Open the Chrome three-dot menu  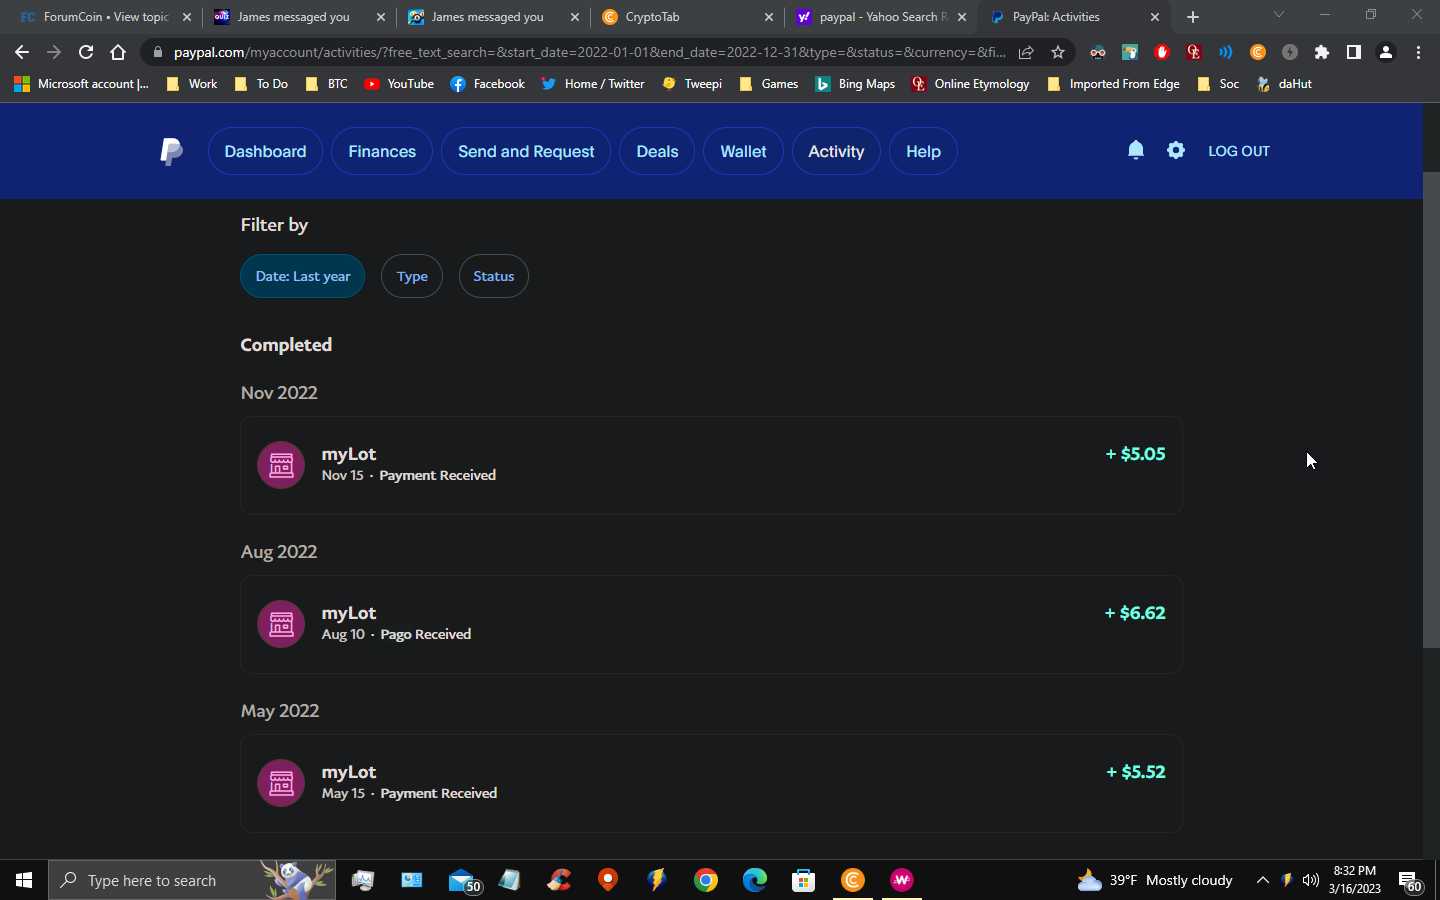[x=1418, y=52]
